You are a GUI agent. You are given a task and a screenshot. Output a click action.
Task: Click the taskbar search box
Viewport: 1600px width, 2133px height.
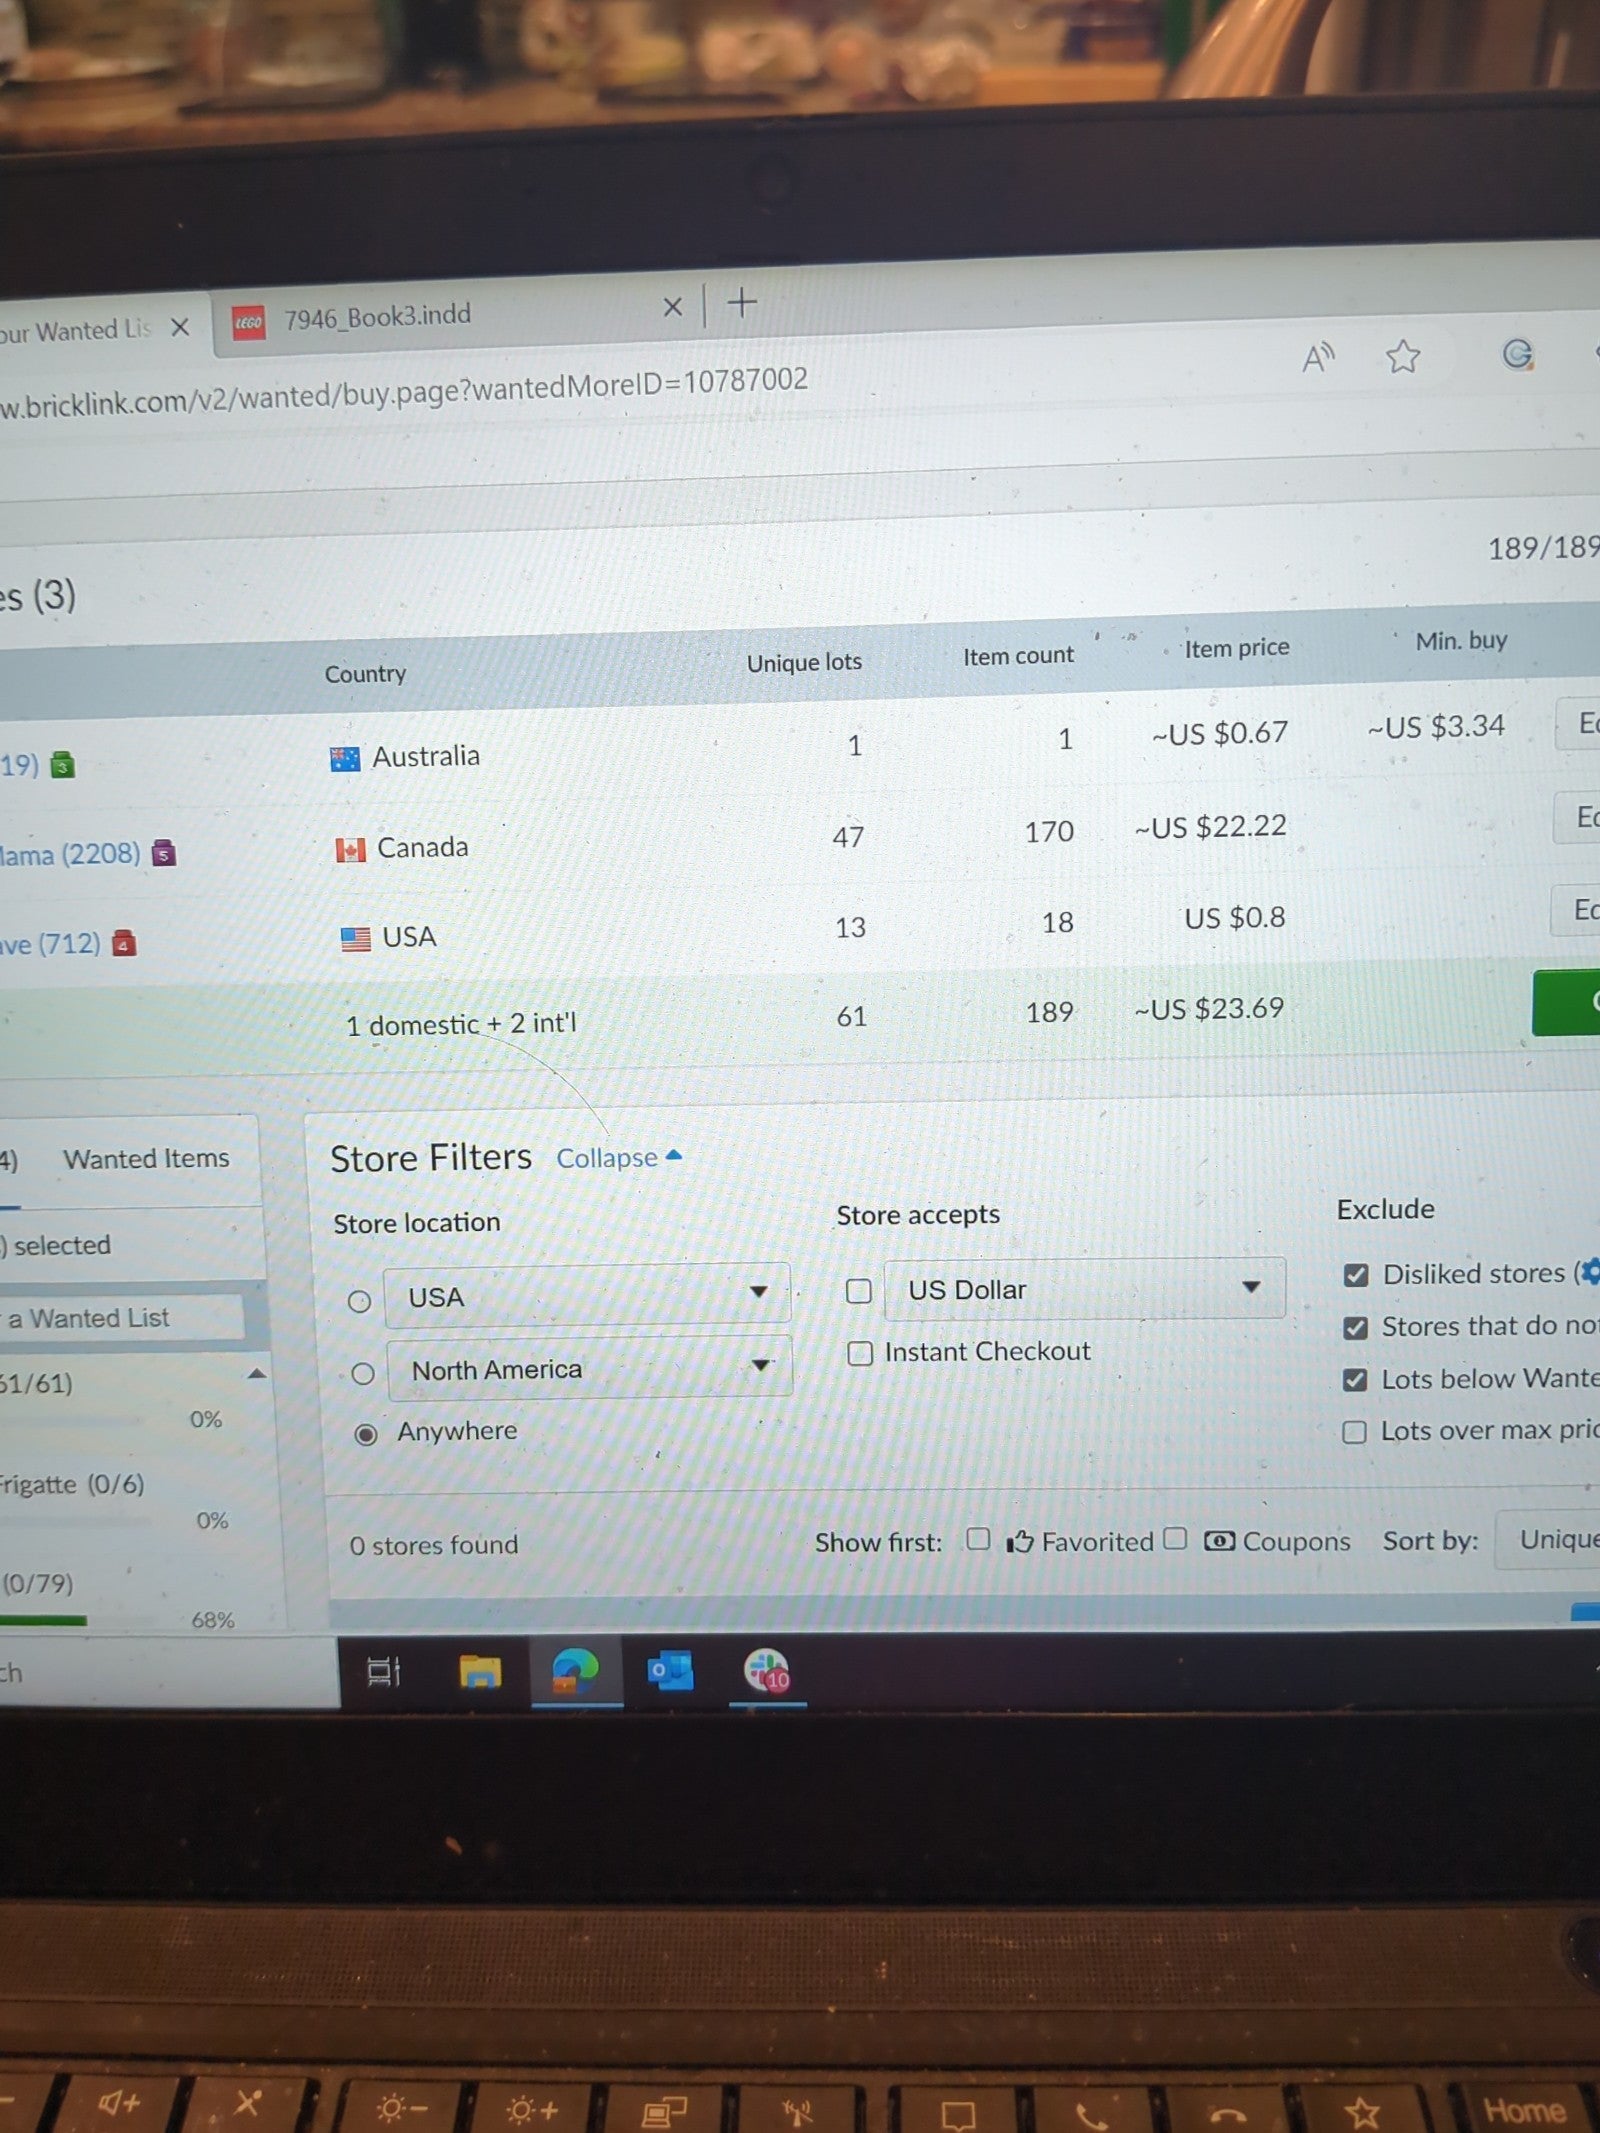(x=170, y=1673)
